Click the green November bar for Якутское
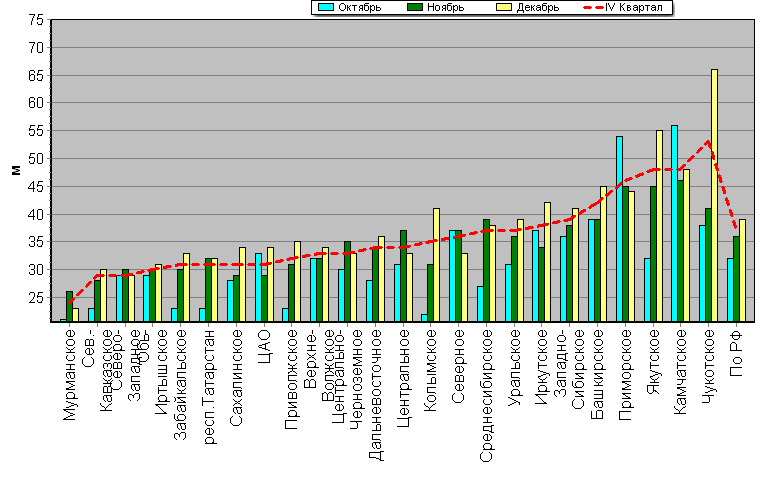 point(653,254)
